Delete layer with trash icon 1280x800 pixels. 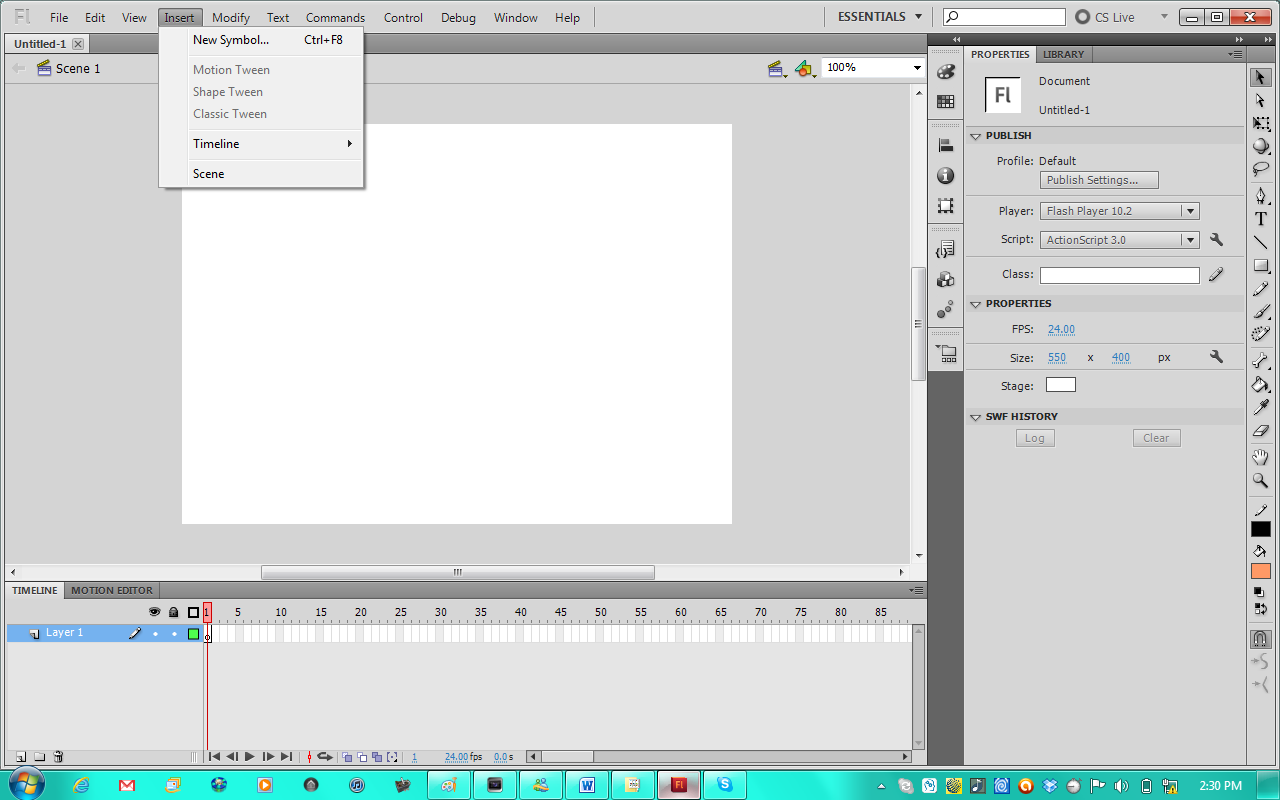click(59, 757)
